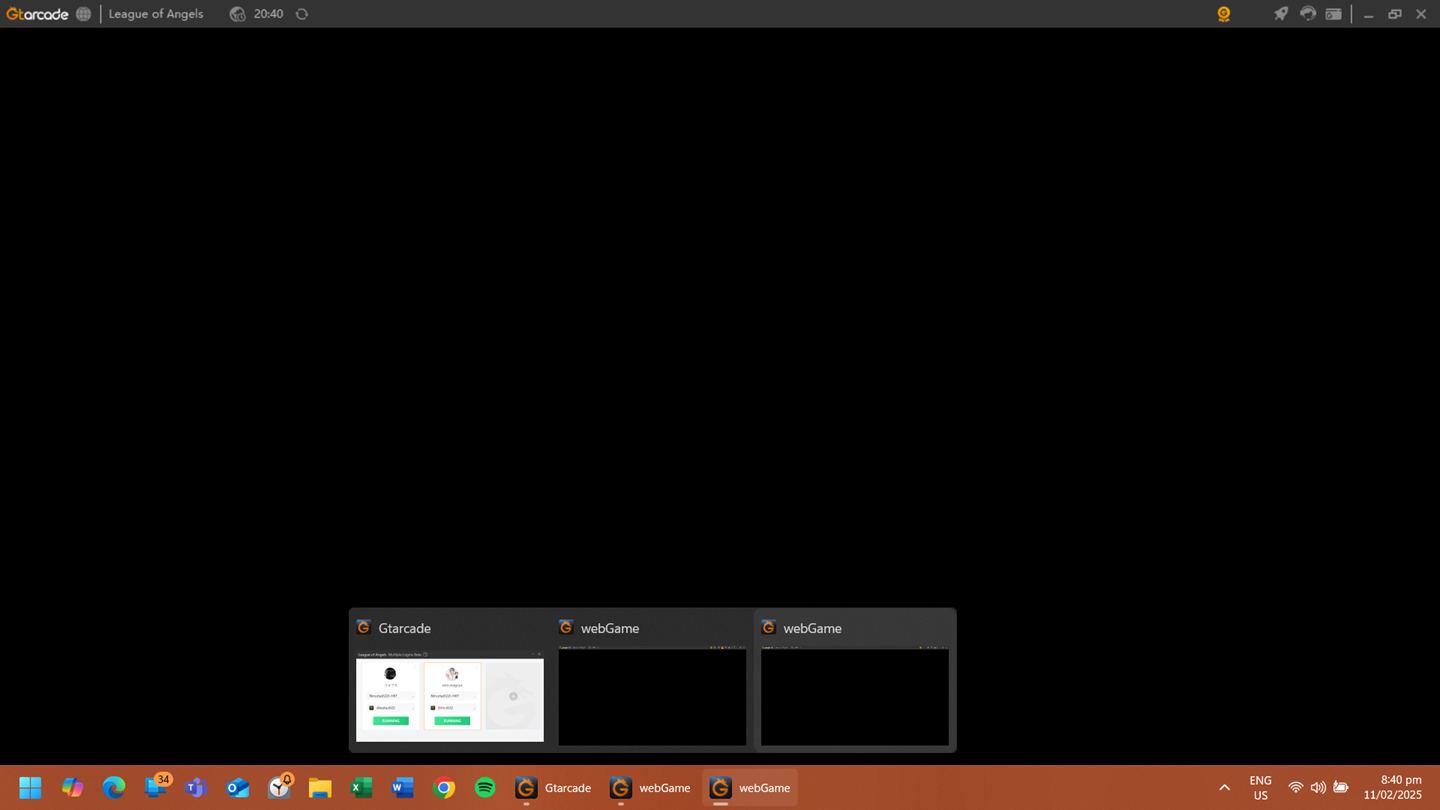
Task: Switch to Gtarcade taskbar item
Action: (553, 788)
